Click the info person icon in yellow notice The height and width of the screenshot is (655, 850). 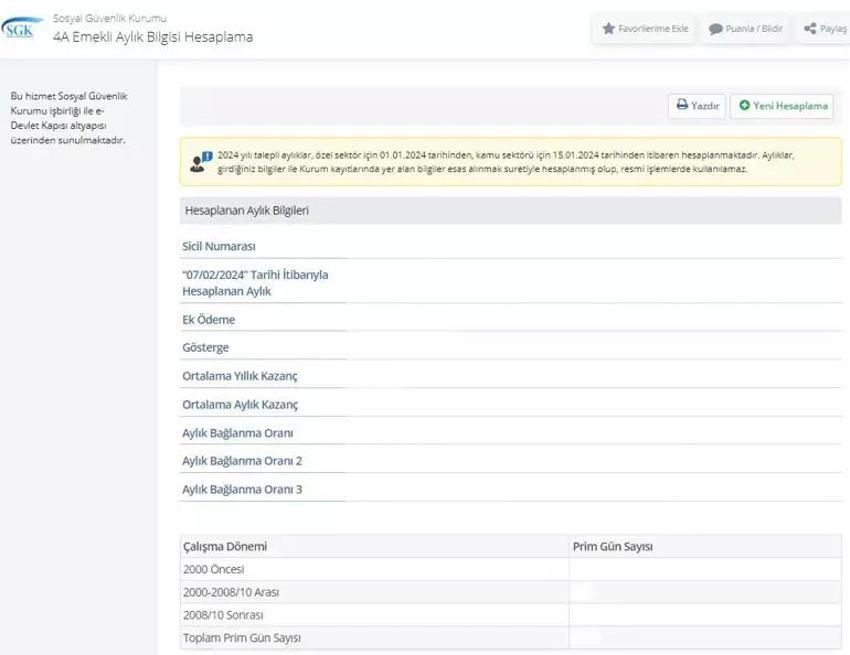coord(201,162)
